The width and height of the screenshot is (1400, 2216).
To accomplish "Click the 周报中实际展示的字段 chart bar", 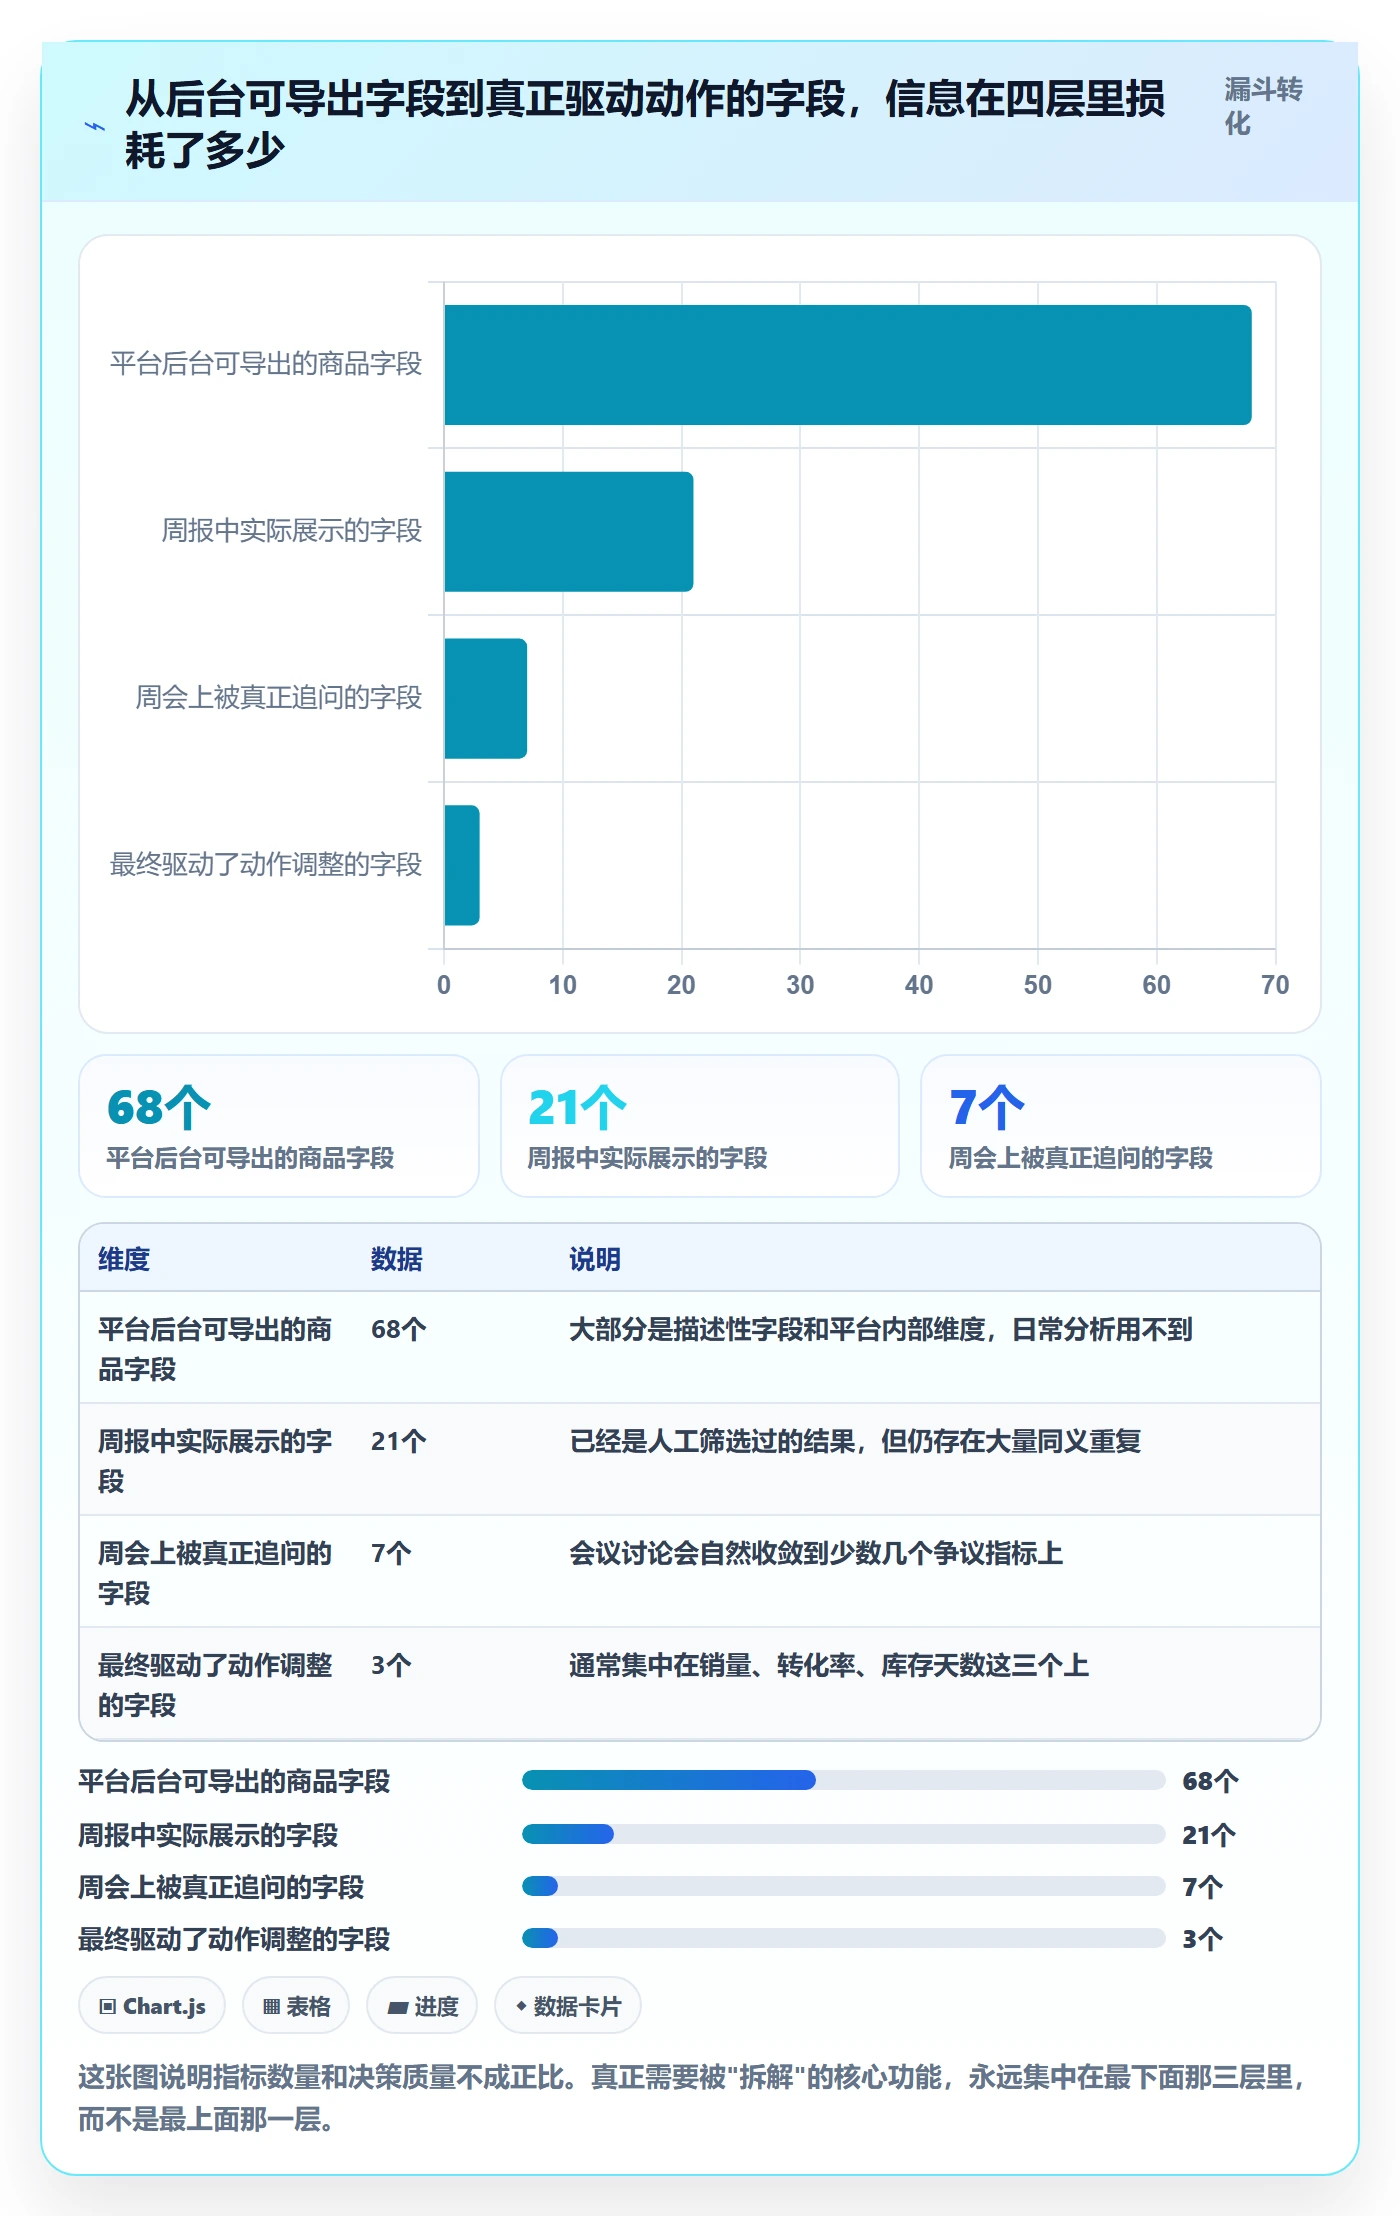I will [569, 532].
